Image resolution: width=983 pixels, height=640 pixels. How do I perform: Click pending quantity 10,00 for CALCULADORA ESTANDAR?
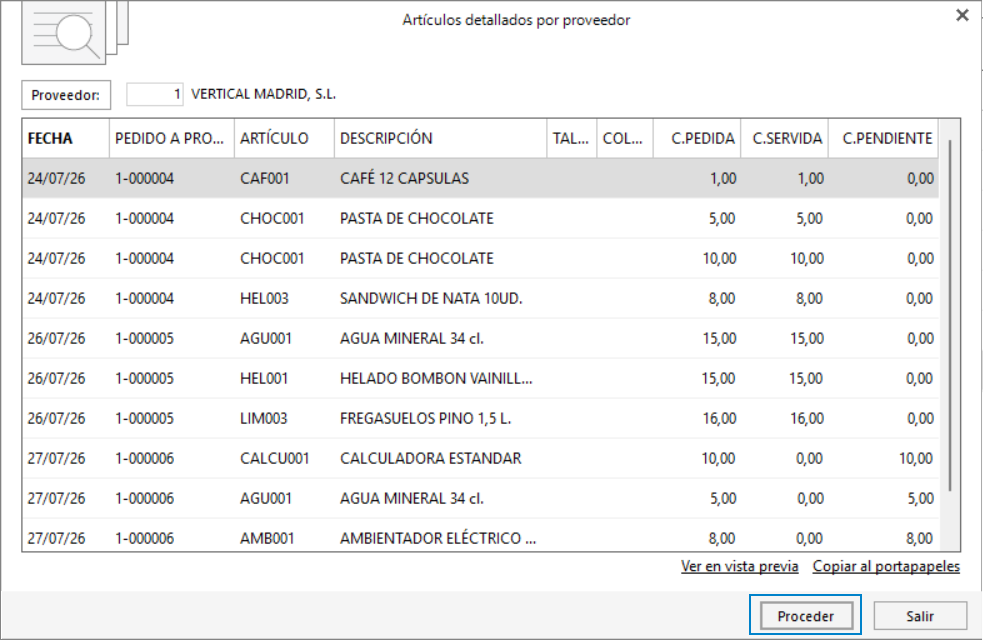pyautogui.click(x=916, y=459)
